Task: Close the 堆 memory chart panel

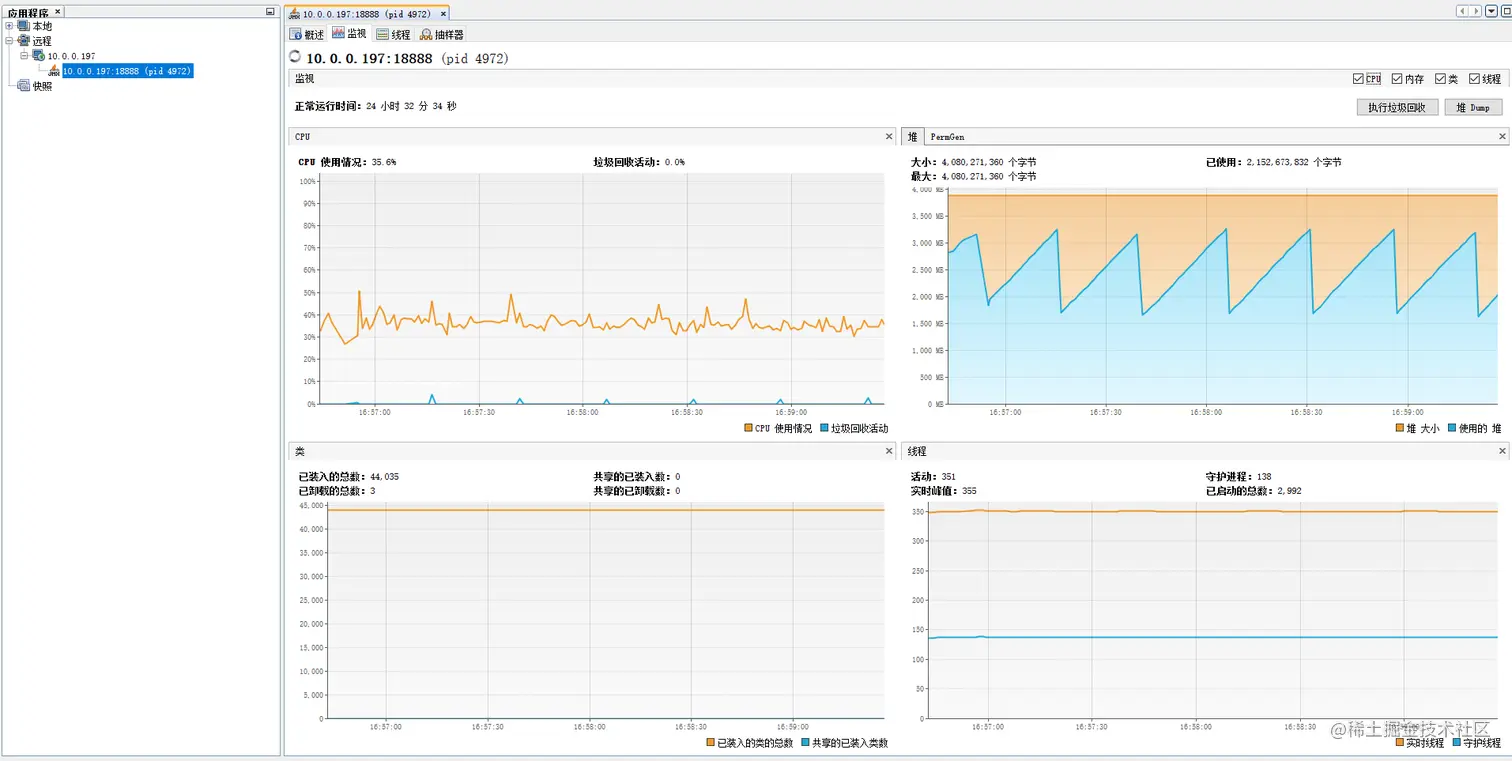Action: [x=1502, y=136]
